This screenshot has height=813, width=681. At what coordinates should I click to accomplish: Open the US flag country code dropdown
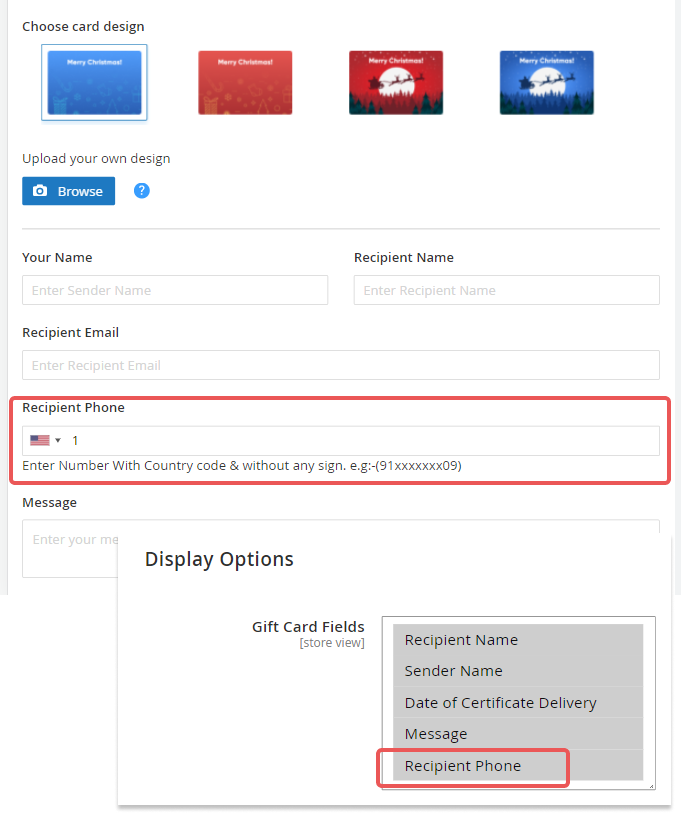(x=40, y=440)
